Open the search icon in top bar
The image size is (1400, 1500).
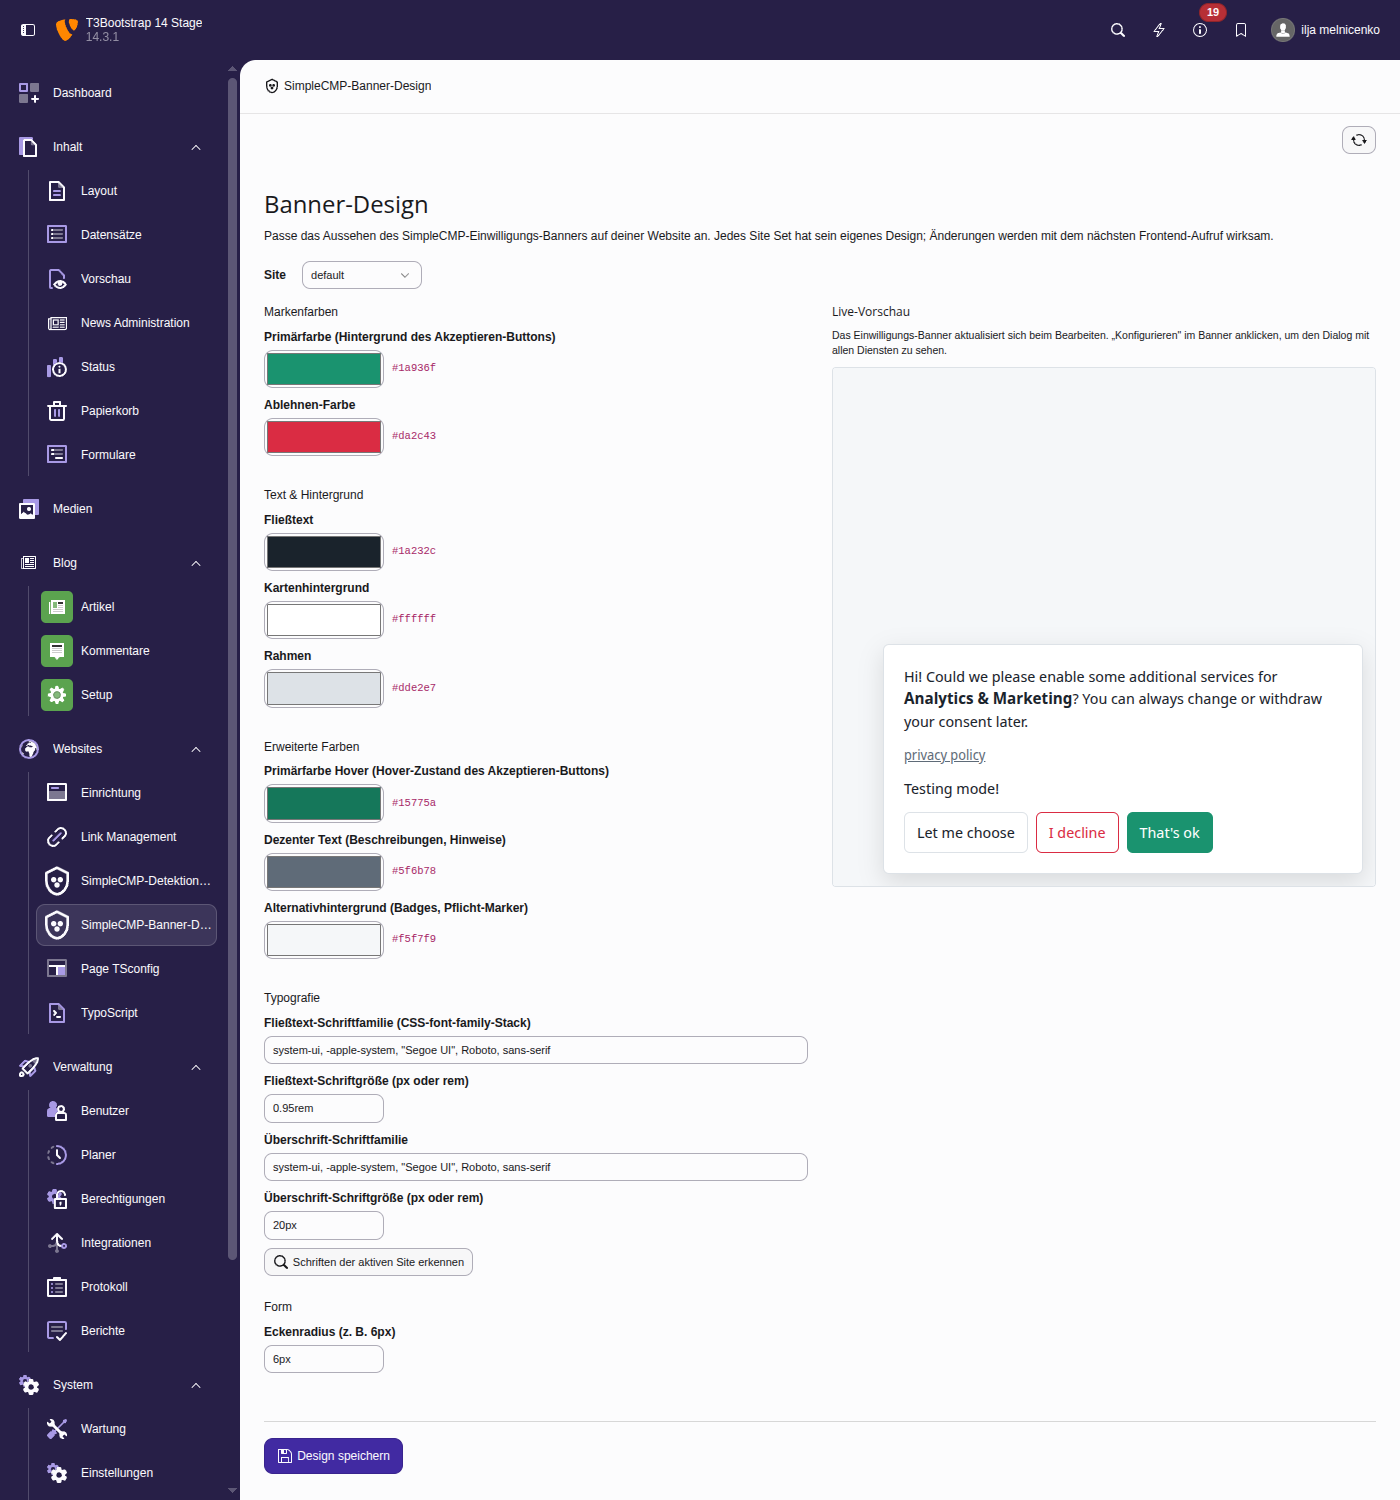pyautogui.click(x=1118, y=30)
